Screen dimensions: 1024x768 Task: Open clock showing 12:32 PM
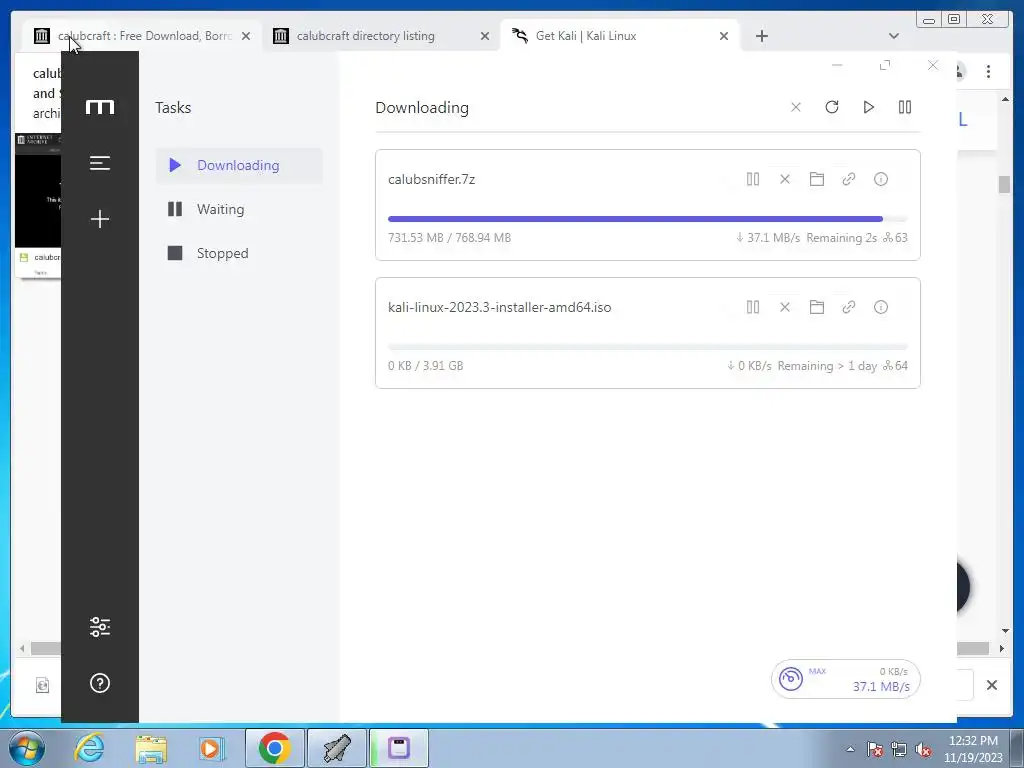pyautogui.click(x=973, y=749)
